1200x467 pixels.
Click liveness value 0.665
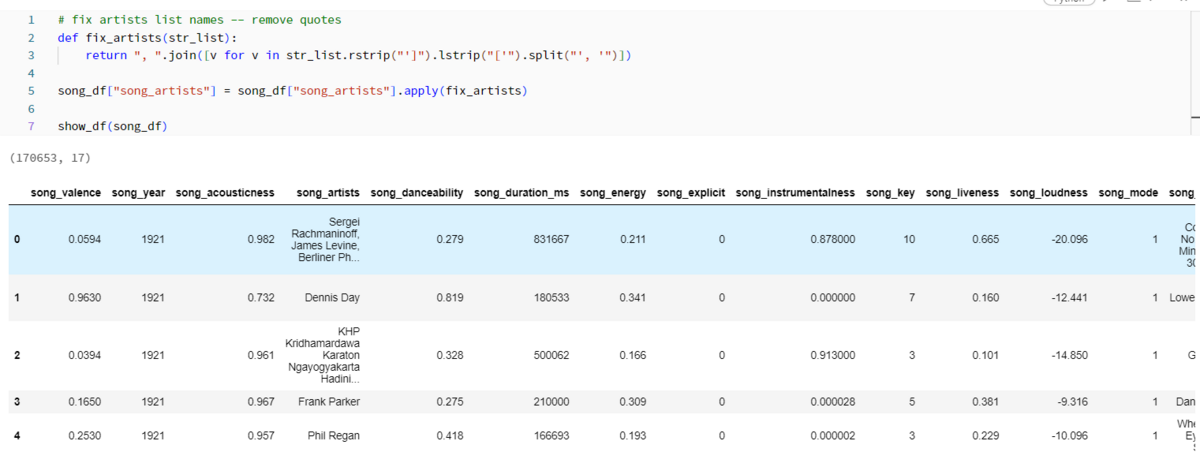[x=985, y=240]
